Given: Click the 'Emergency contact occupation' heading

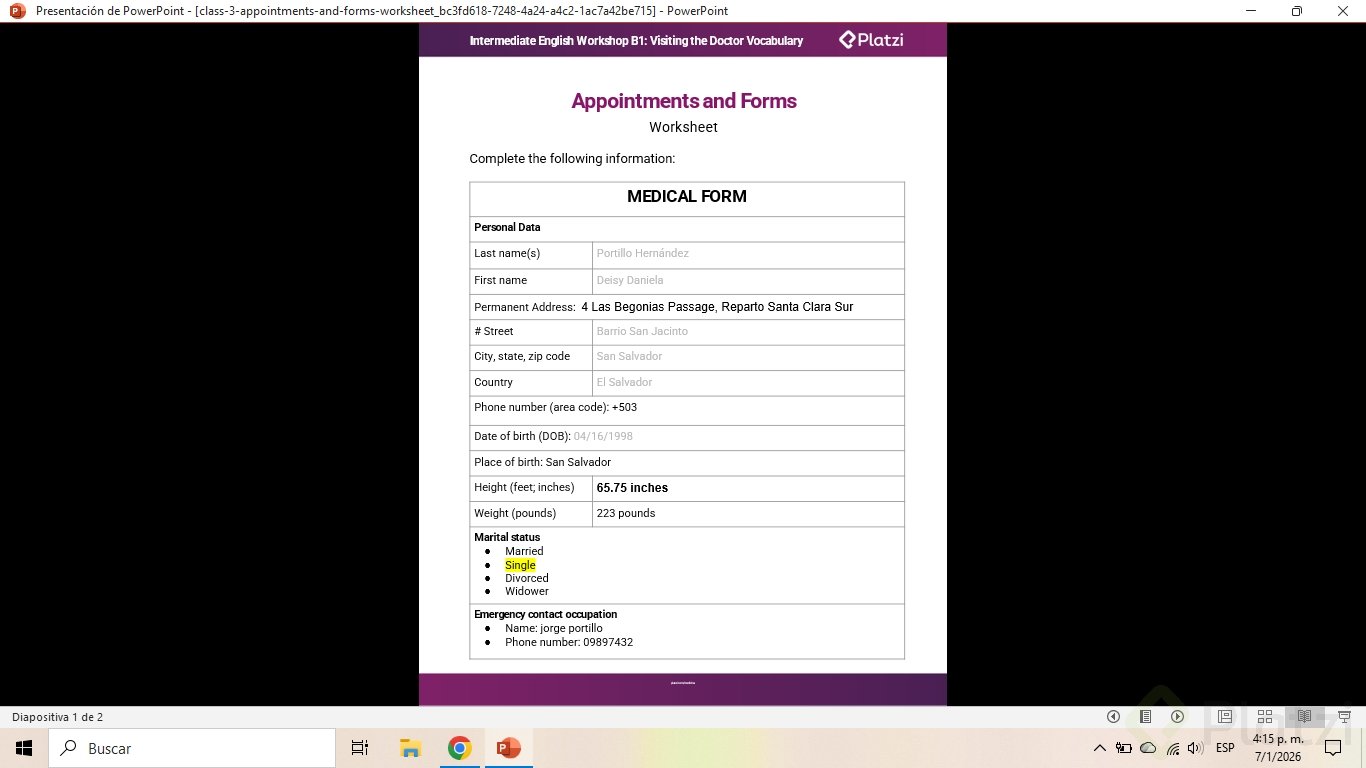Looking at the screenshot, I should [x=545, y=615].
